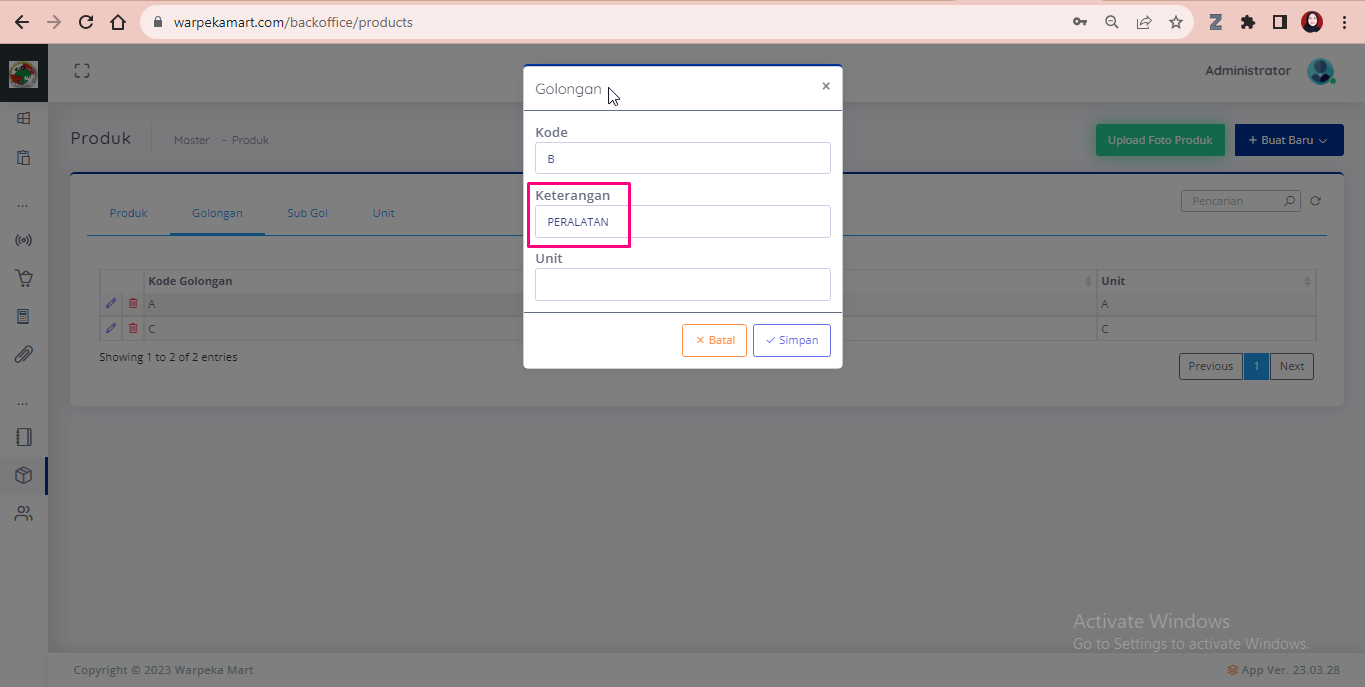Click the Z extension icon
The image size is (1365, 687).
click(x=1216, y=22)
